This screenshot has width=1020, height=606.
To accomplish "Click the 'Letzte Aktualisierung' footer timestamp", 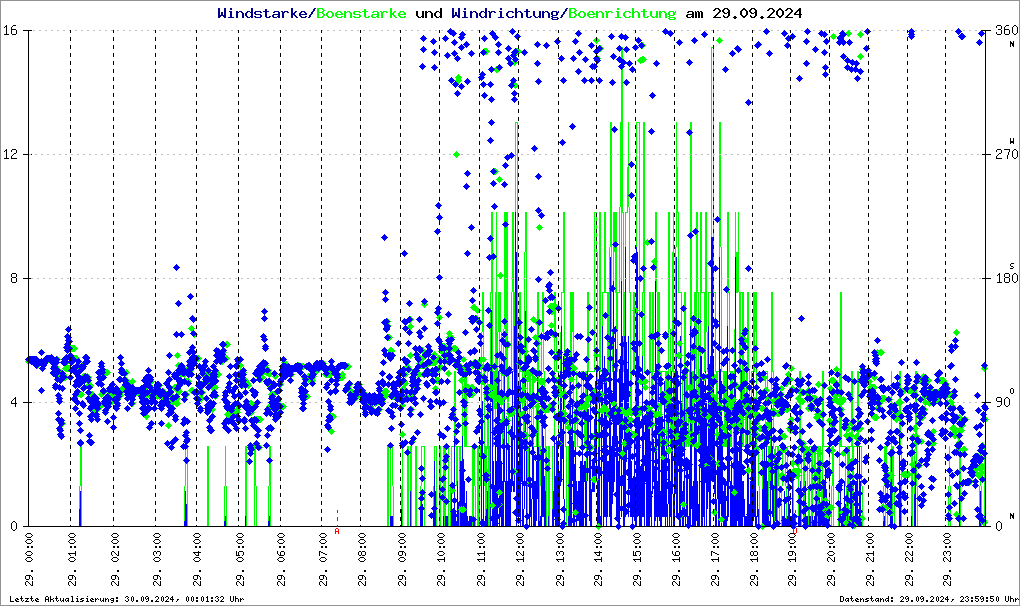I will (x=127, y=599).
